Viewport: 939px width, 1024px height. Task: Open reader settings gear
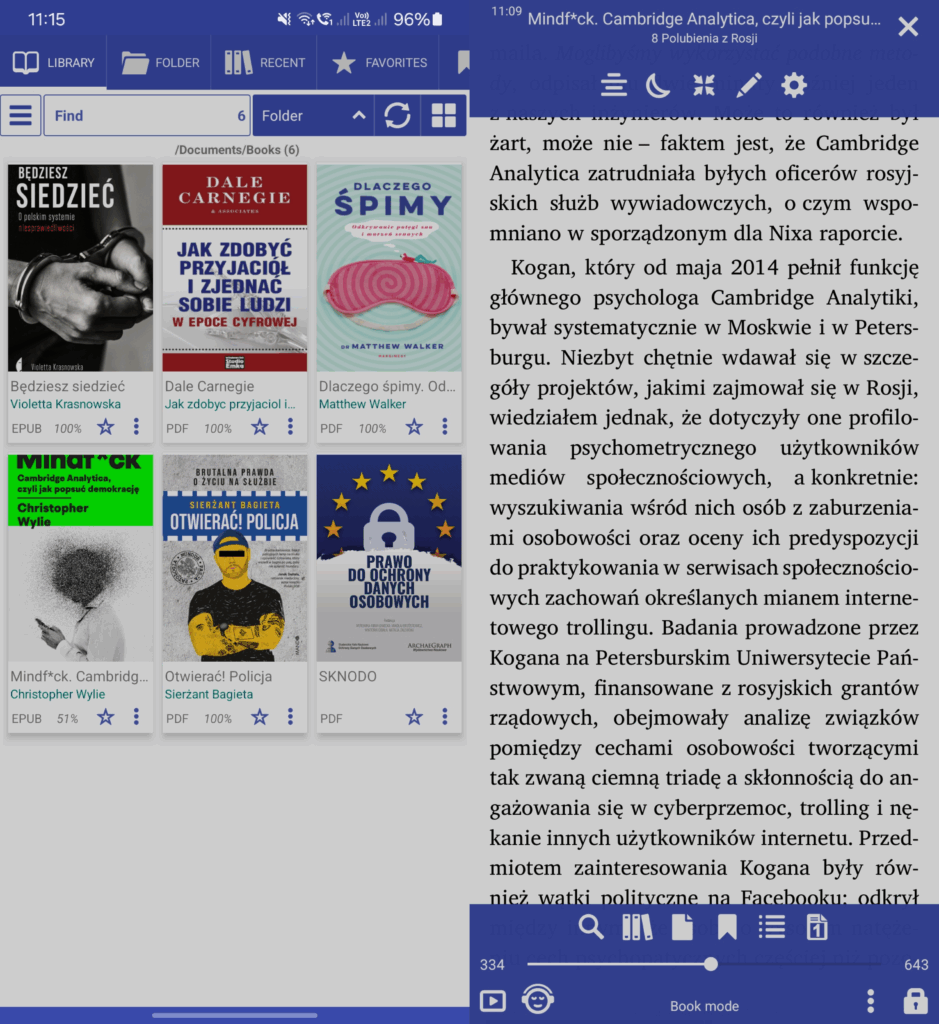tap(794, 86)
